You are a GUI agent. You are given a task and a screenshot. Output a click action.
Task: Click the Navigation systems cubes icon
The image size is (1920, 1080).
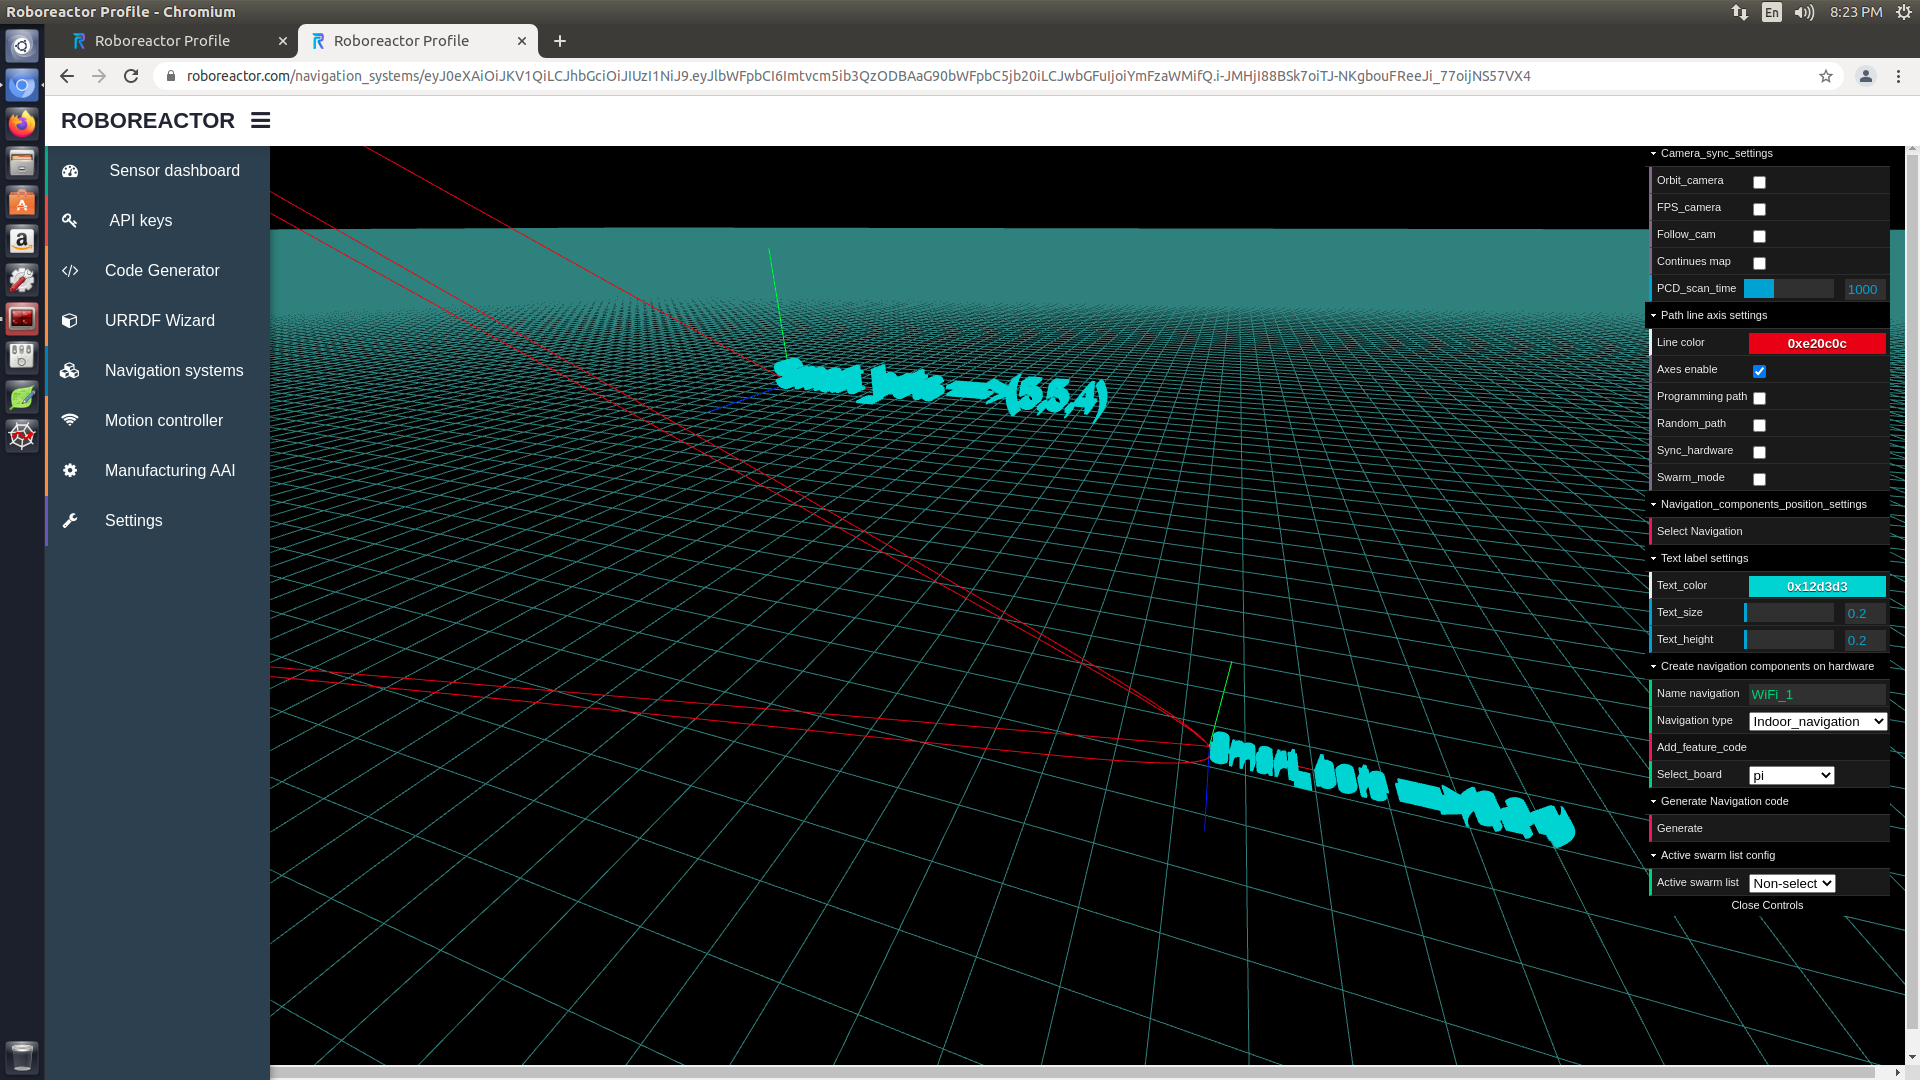[70, 371]
